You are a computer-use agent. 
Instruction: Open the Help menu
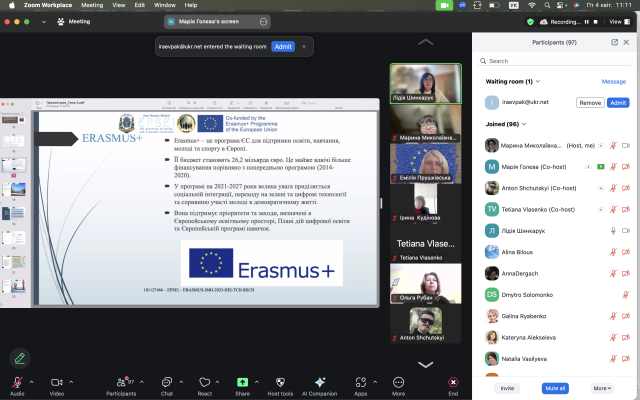(x=191, y=5)
